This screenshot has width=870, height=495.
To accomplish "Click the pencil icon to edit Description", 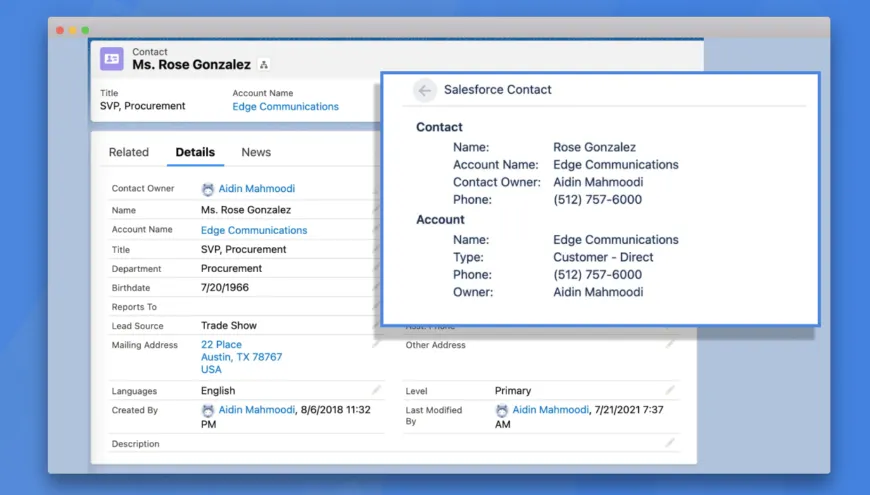I will tap(670, 442).
